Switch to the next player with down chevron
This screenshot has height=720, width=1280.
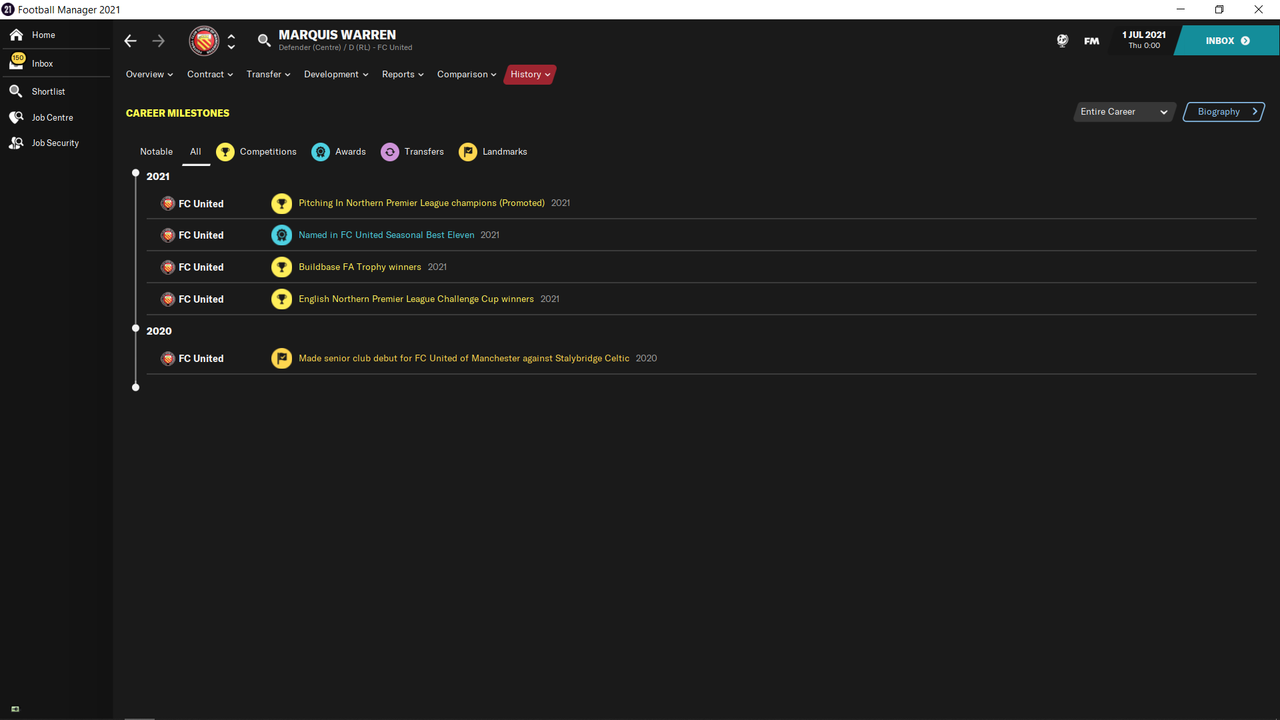tap(231, 46)
